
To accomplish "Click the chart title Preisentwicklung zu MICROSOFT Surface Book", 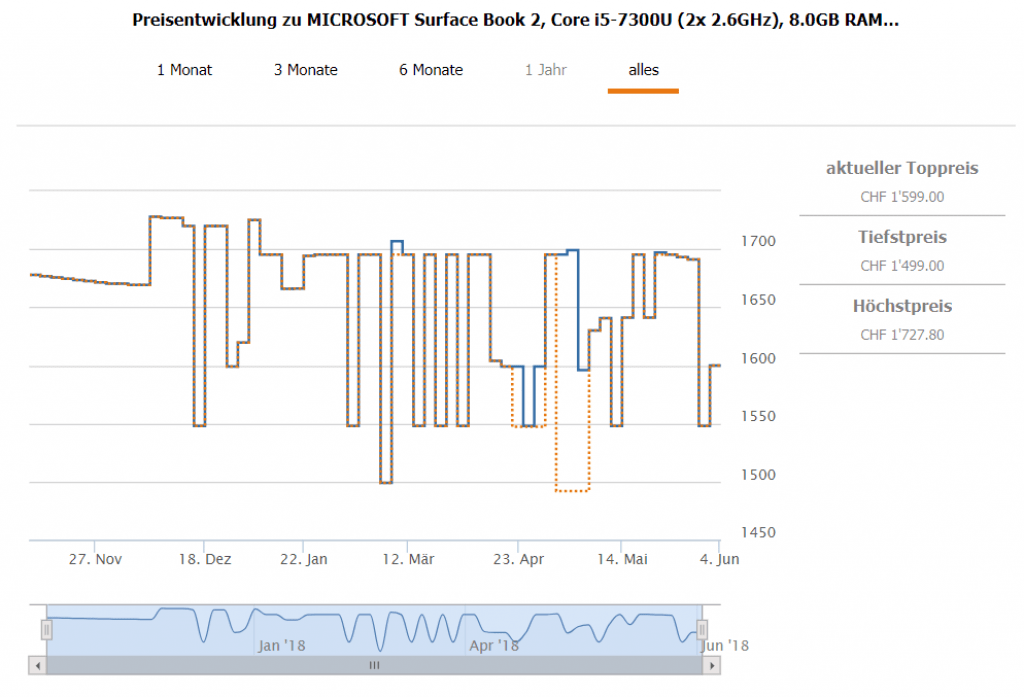I will (515, 20).
